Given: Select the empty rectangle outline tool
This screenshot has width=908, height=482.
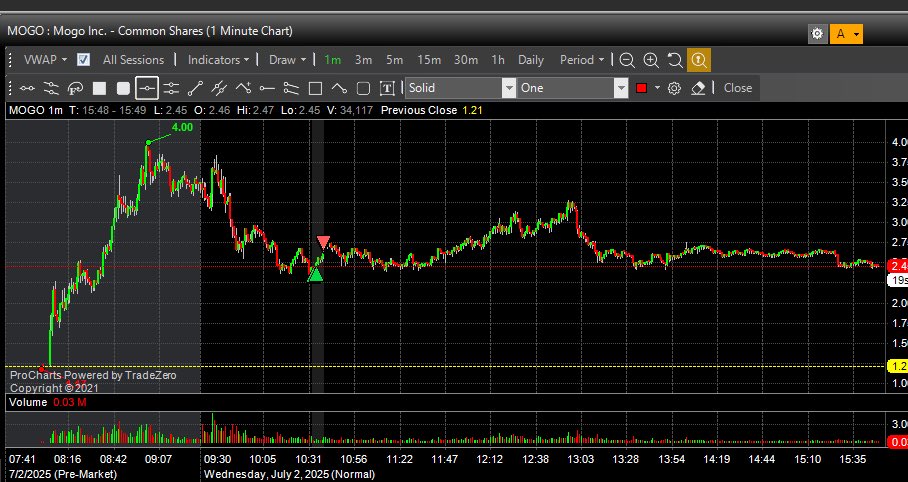Looking at the screenshot, I should [x=315, y=88].
